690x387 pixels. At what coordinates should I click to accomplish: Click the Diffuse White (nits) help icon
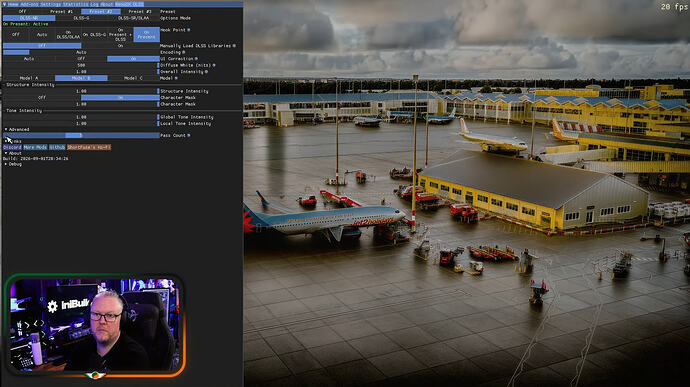point(214,65)
